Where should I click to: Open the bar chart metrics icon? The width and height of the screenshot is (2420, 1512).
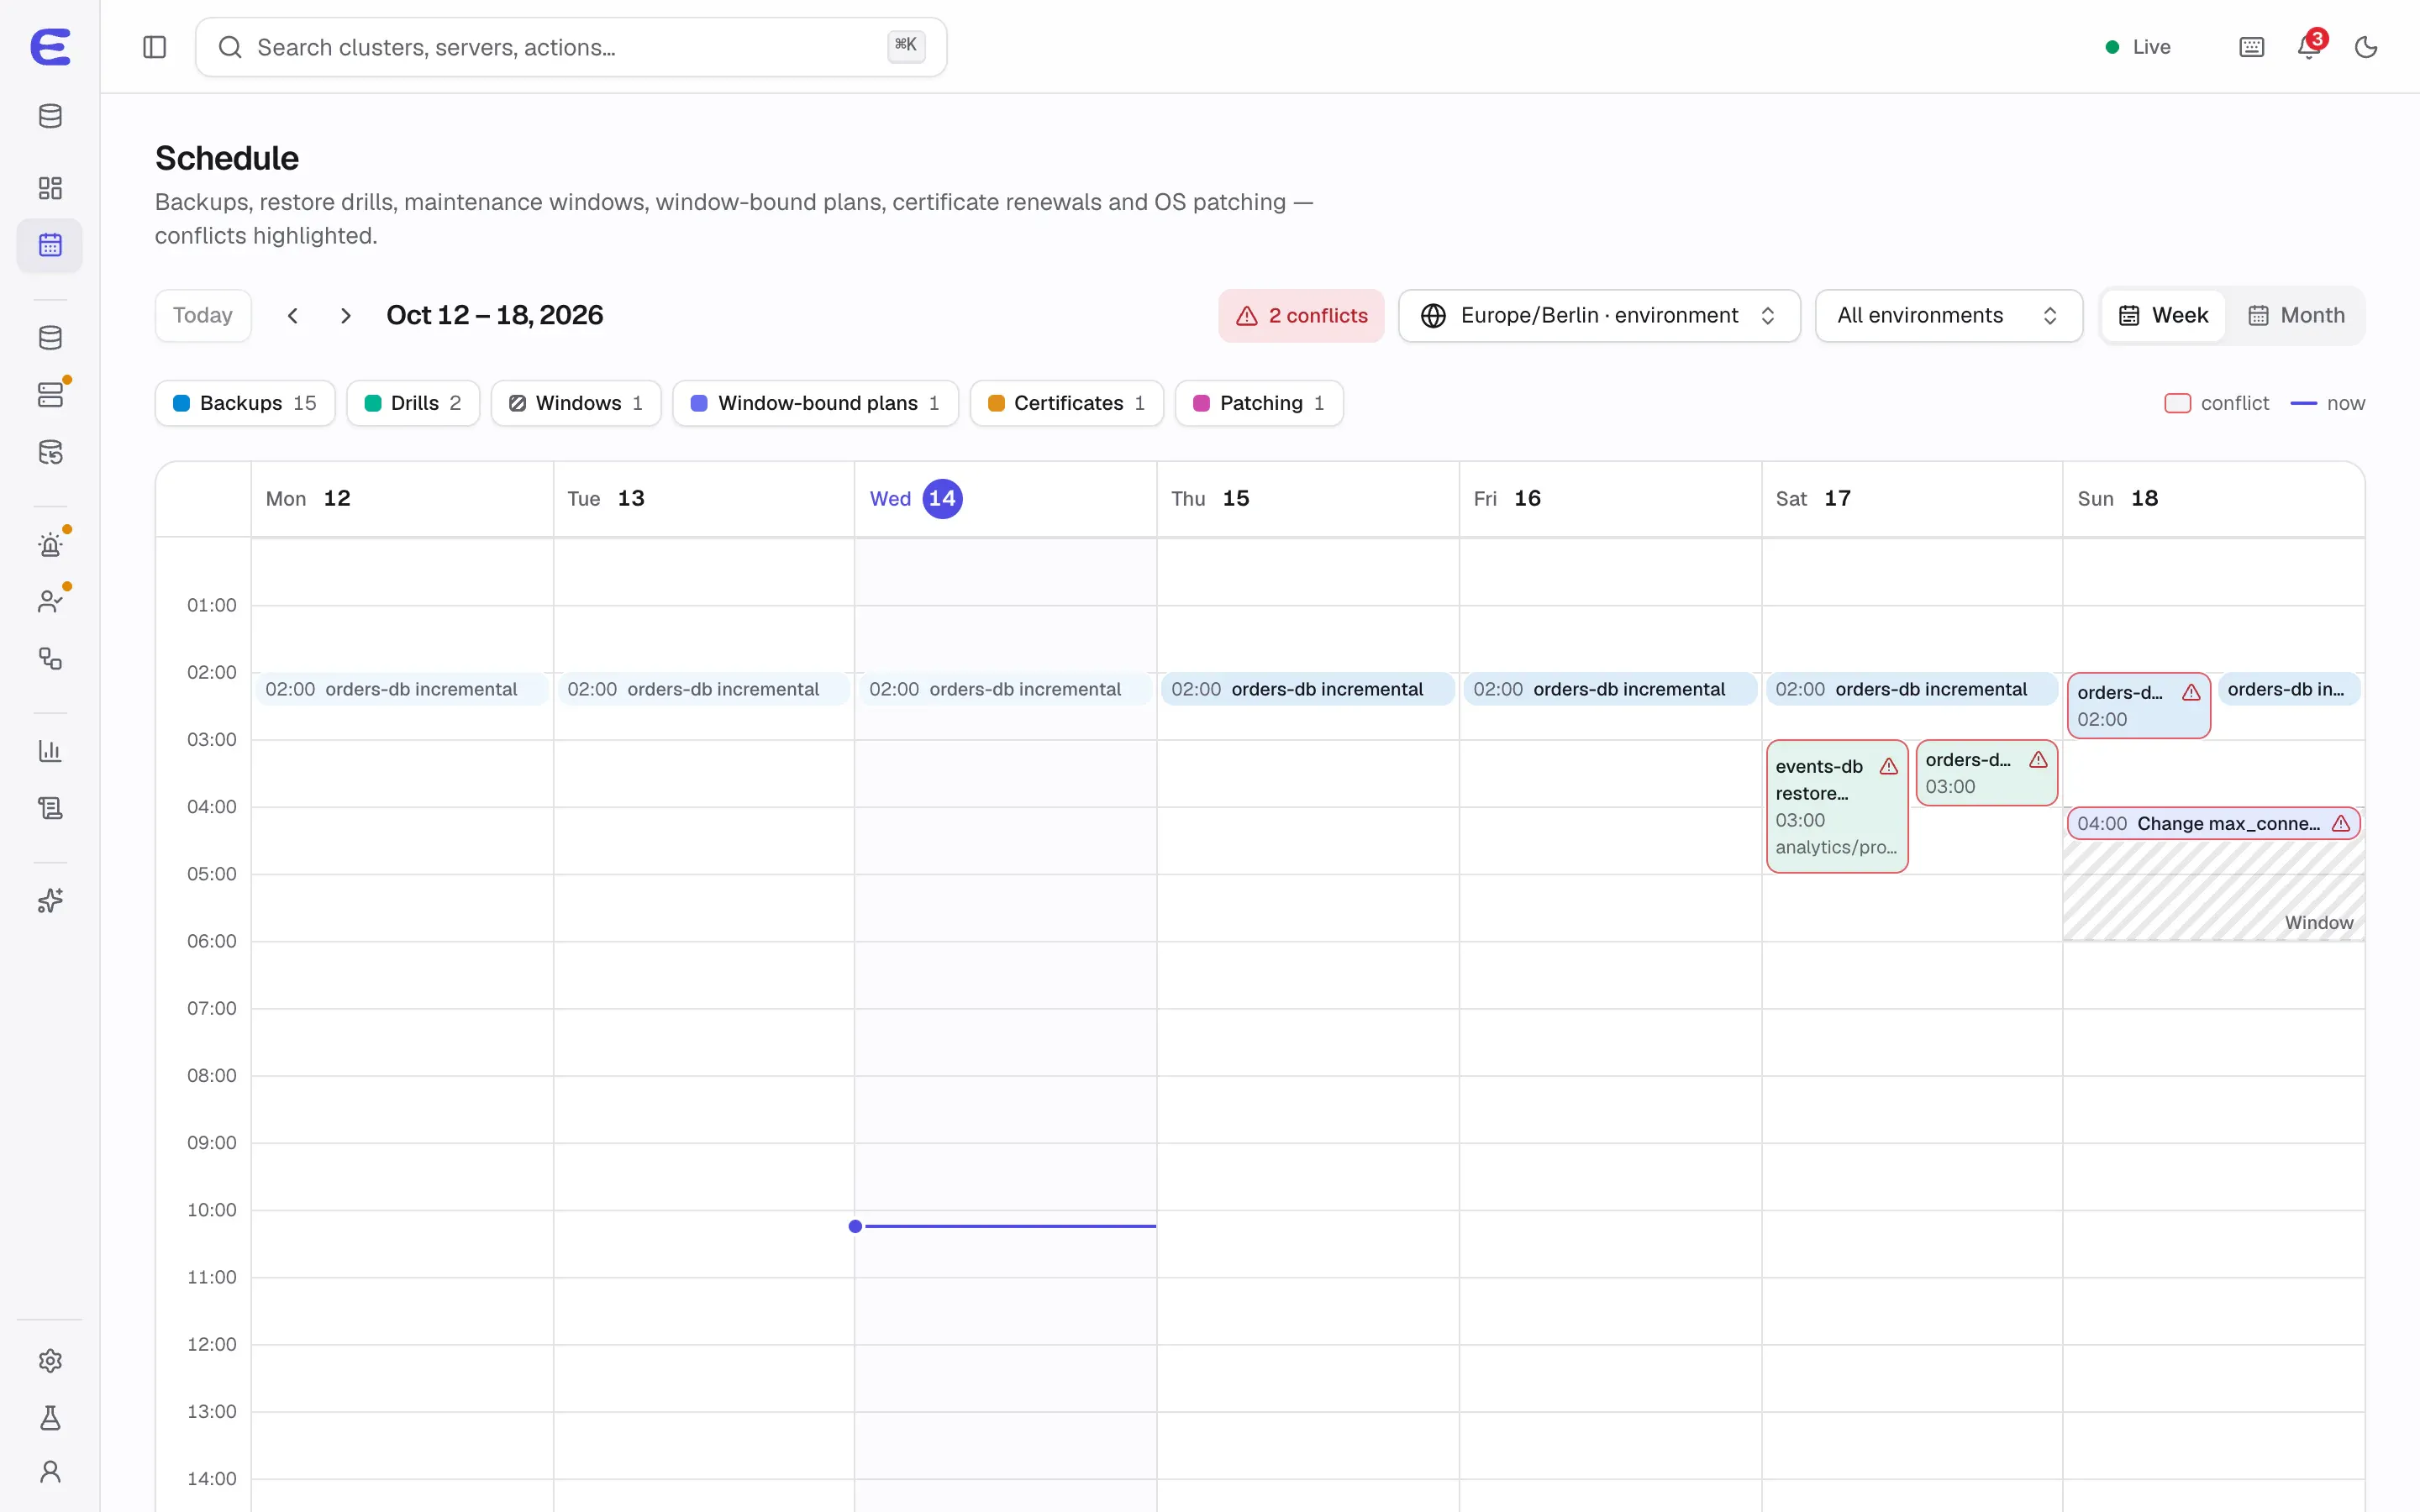(x=50, y=751)
